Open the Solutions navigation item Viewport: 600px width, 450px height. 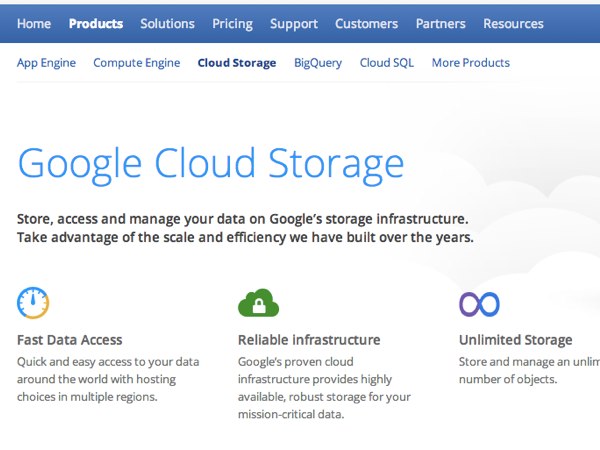pos(168,24)
